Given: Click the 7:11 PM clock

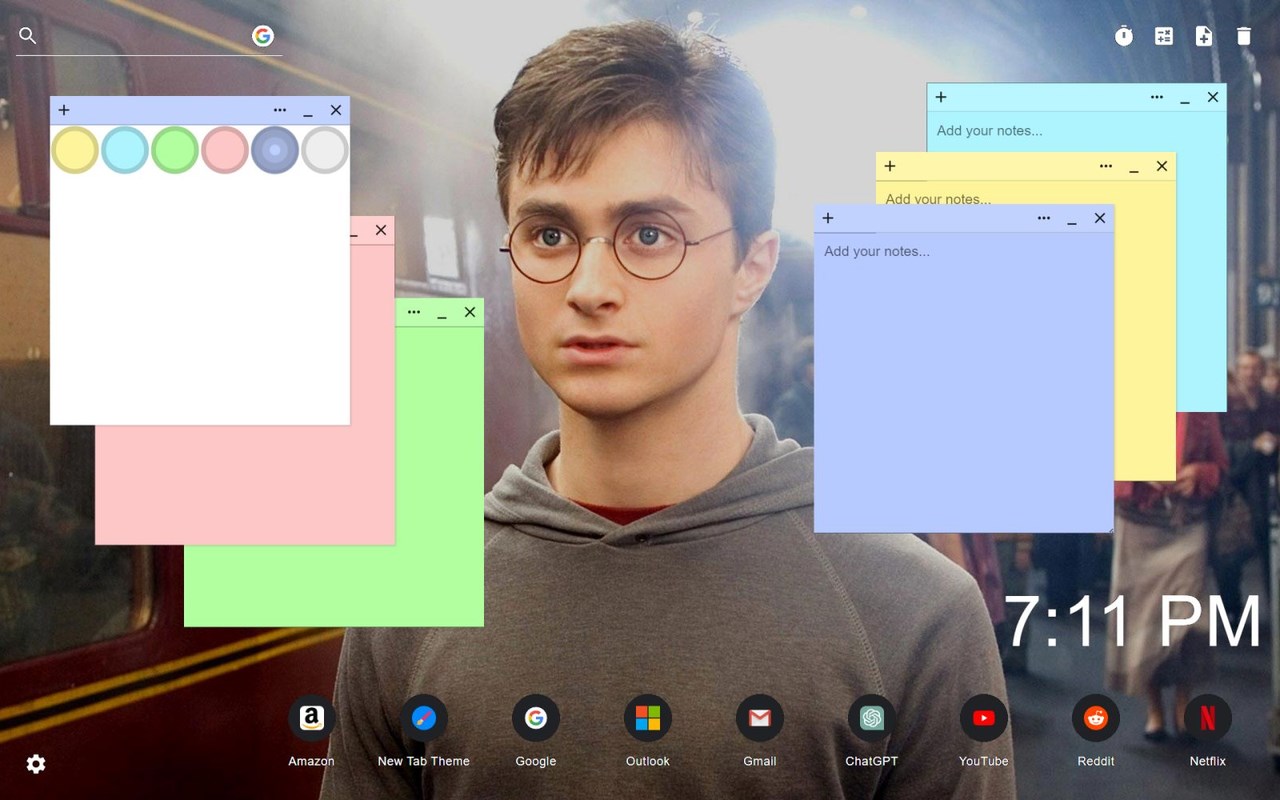Looking at the screenshot, I should pyautogui.click(x=1132, y=622).
